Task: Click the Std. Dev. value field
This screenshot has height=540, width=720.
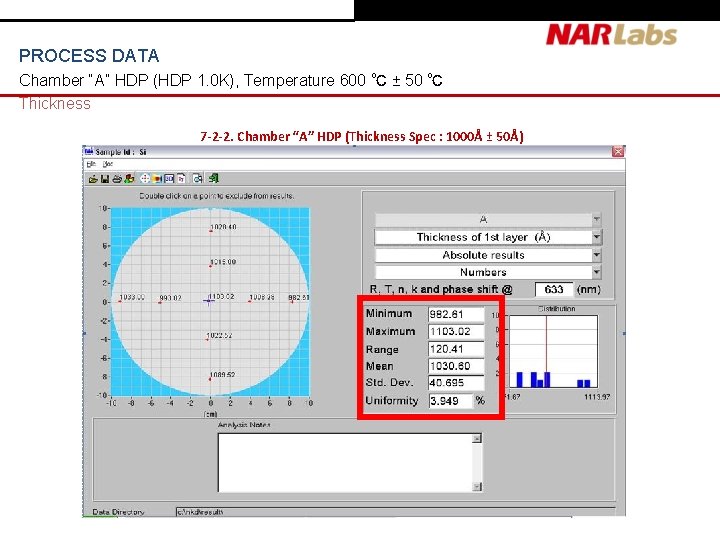Action: pos(456,382)
